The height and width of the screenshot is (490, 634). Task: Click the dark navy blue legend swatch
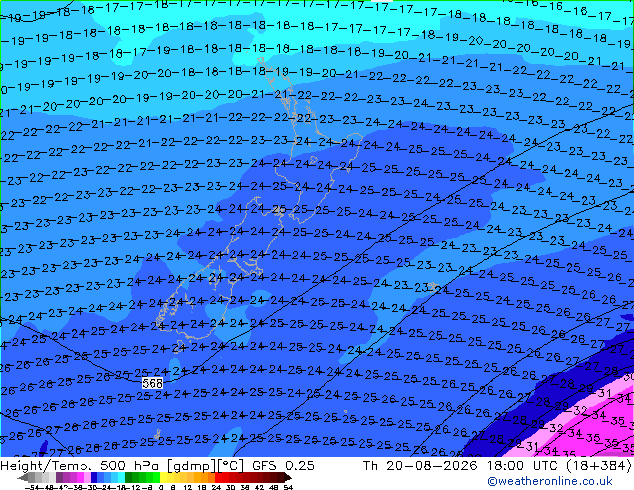click(x=94, y=478)
